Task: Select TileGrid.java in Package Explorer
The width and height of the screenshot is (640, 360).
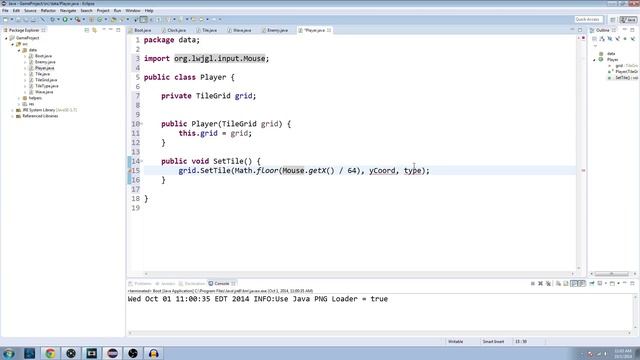Action: point(46,80)
